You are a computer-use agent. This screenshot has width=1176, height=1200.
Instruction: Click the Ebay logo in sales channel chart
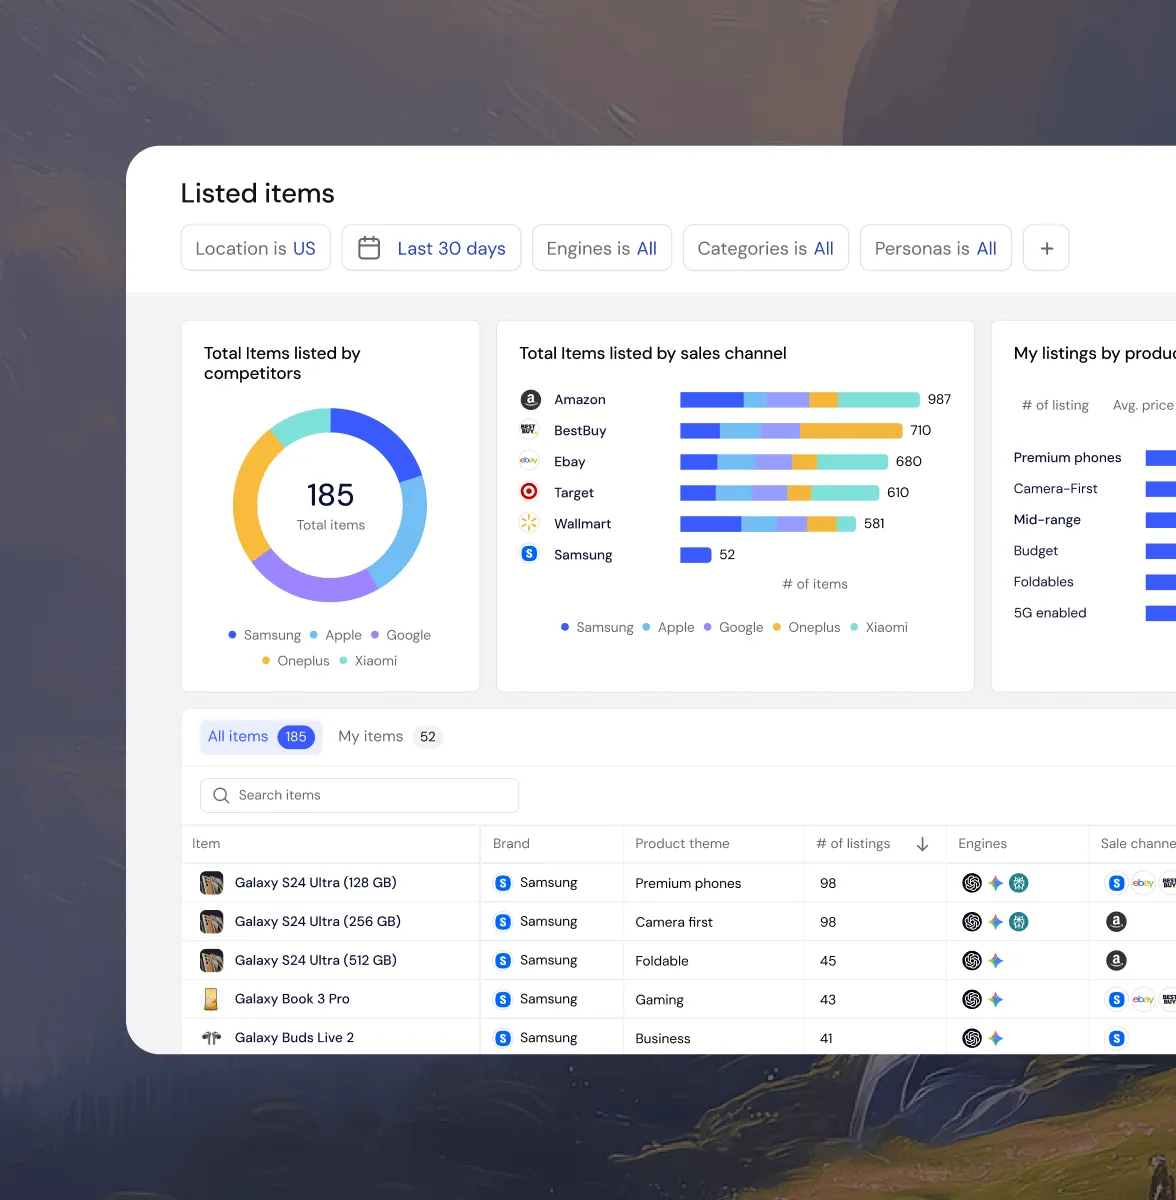click(x=529, y=461)
